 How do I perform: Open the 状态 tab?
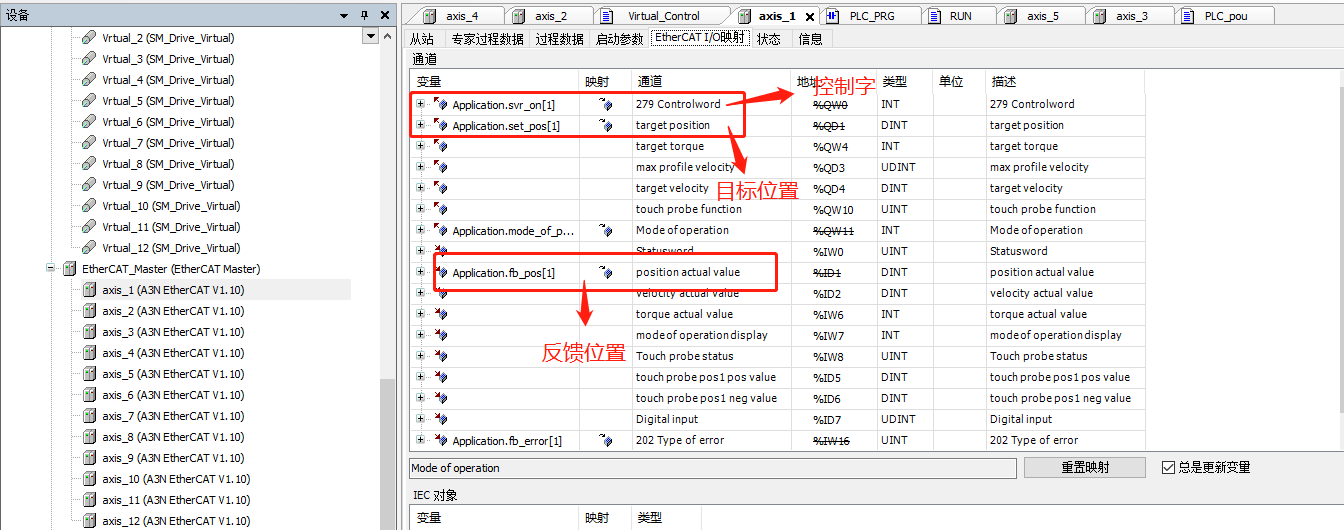click(x=769, y=39)
